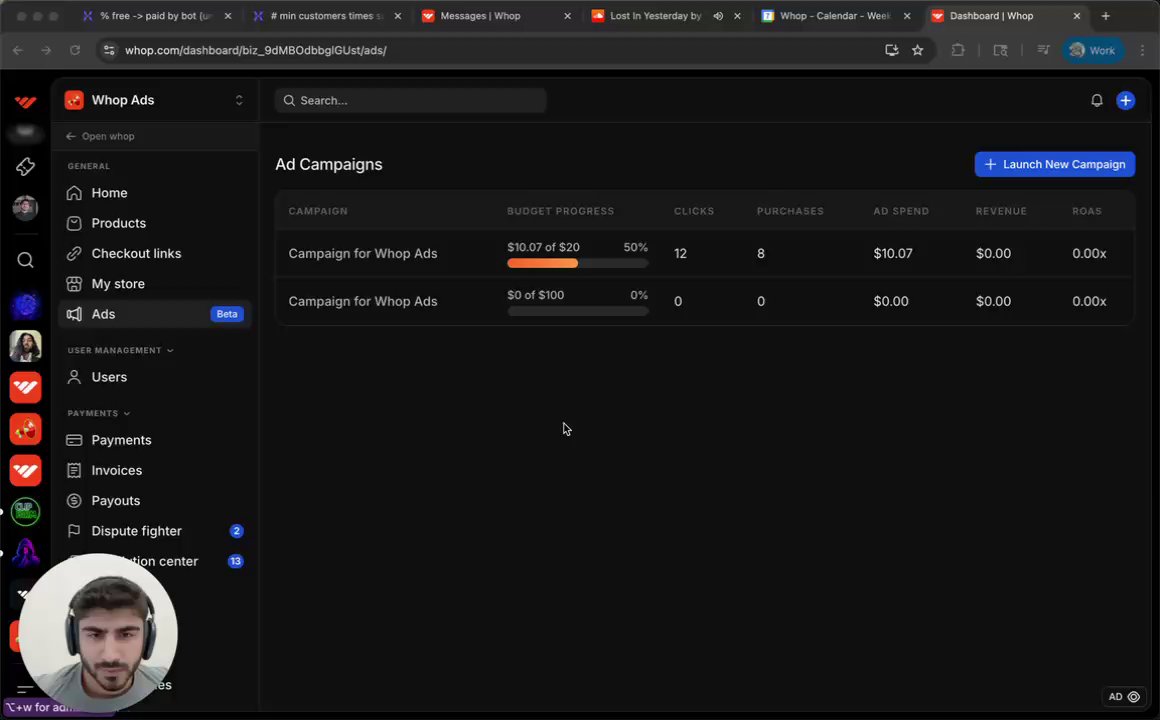
Task: Open the green Clip workspace icon
Action: [x=25, y=511]
